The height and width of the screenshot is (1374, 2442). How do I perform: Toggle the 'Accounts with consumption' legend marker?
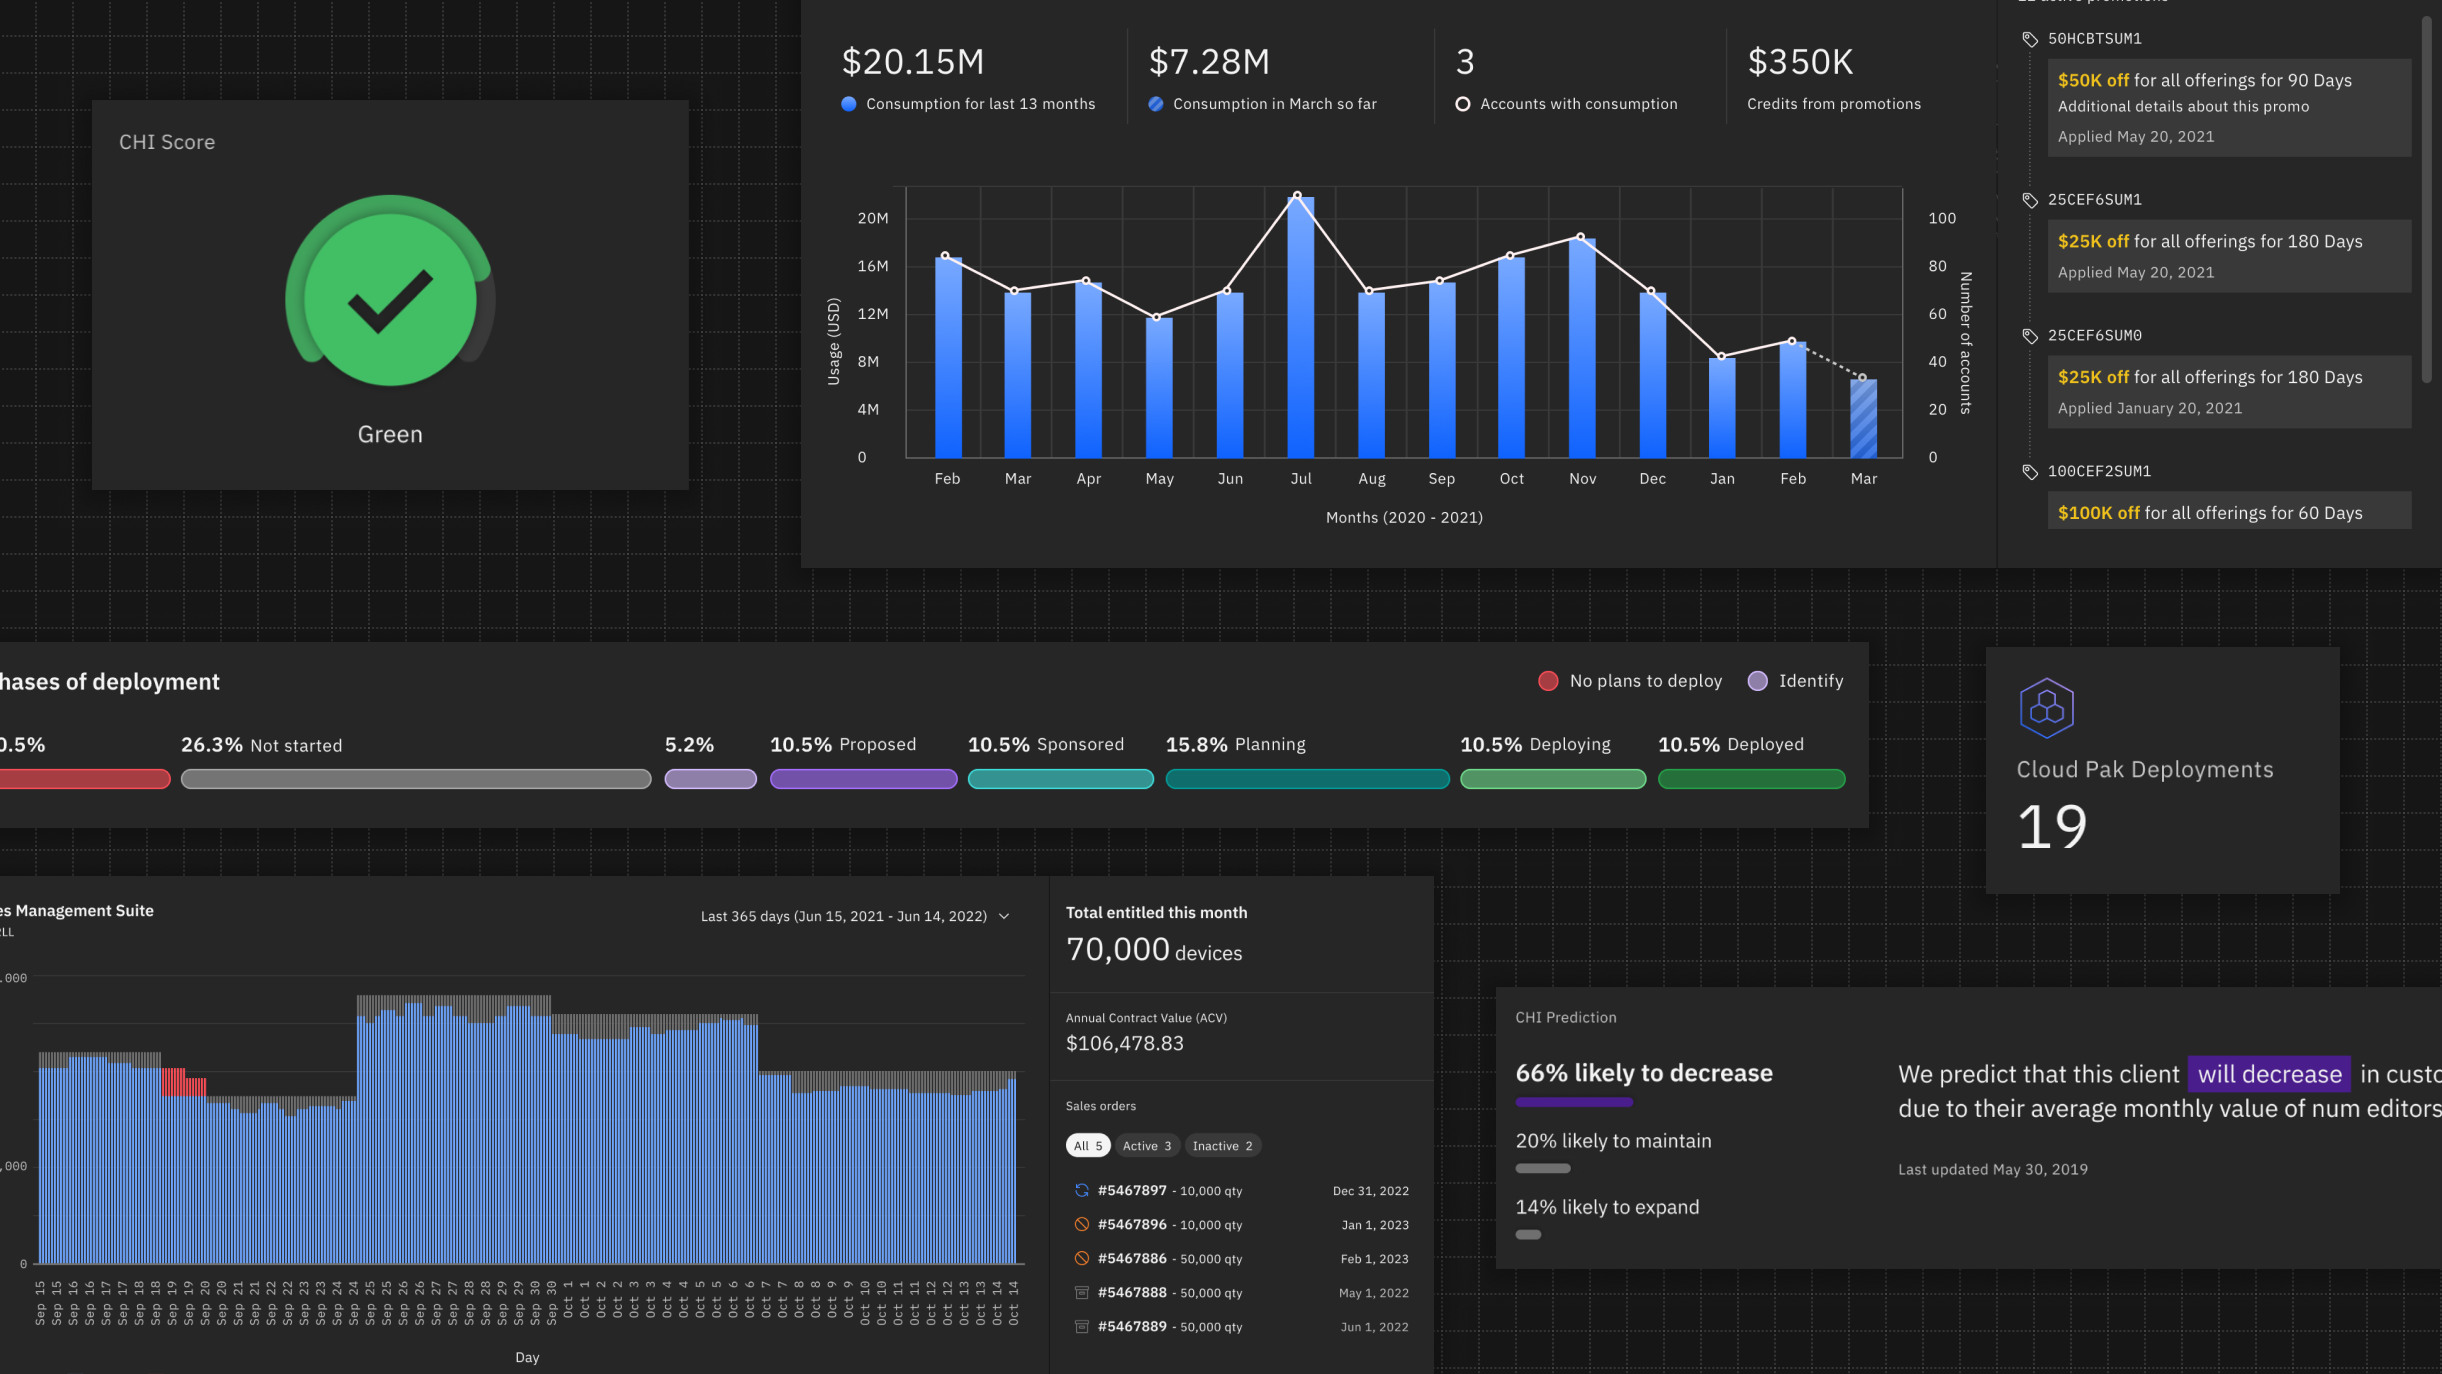1462,104
